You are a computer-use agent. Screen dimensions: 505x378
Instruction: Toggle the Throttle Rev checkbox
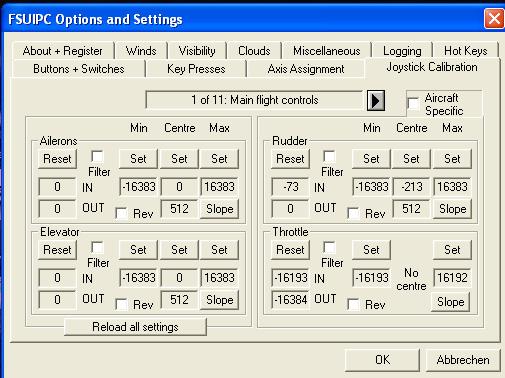pos(353,304)
